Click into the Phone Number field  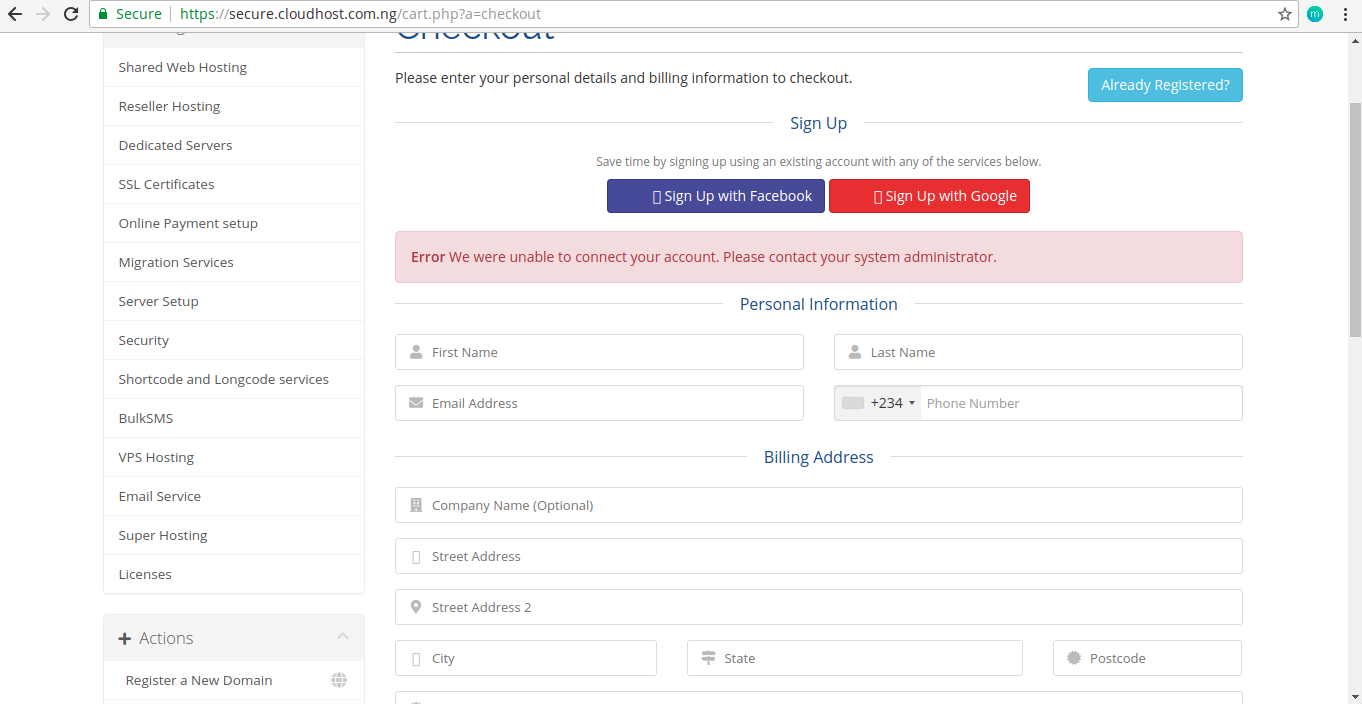(x=1081, y=403)
